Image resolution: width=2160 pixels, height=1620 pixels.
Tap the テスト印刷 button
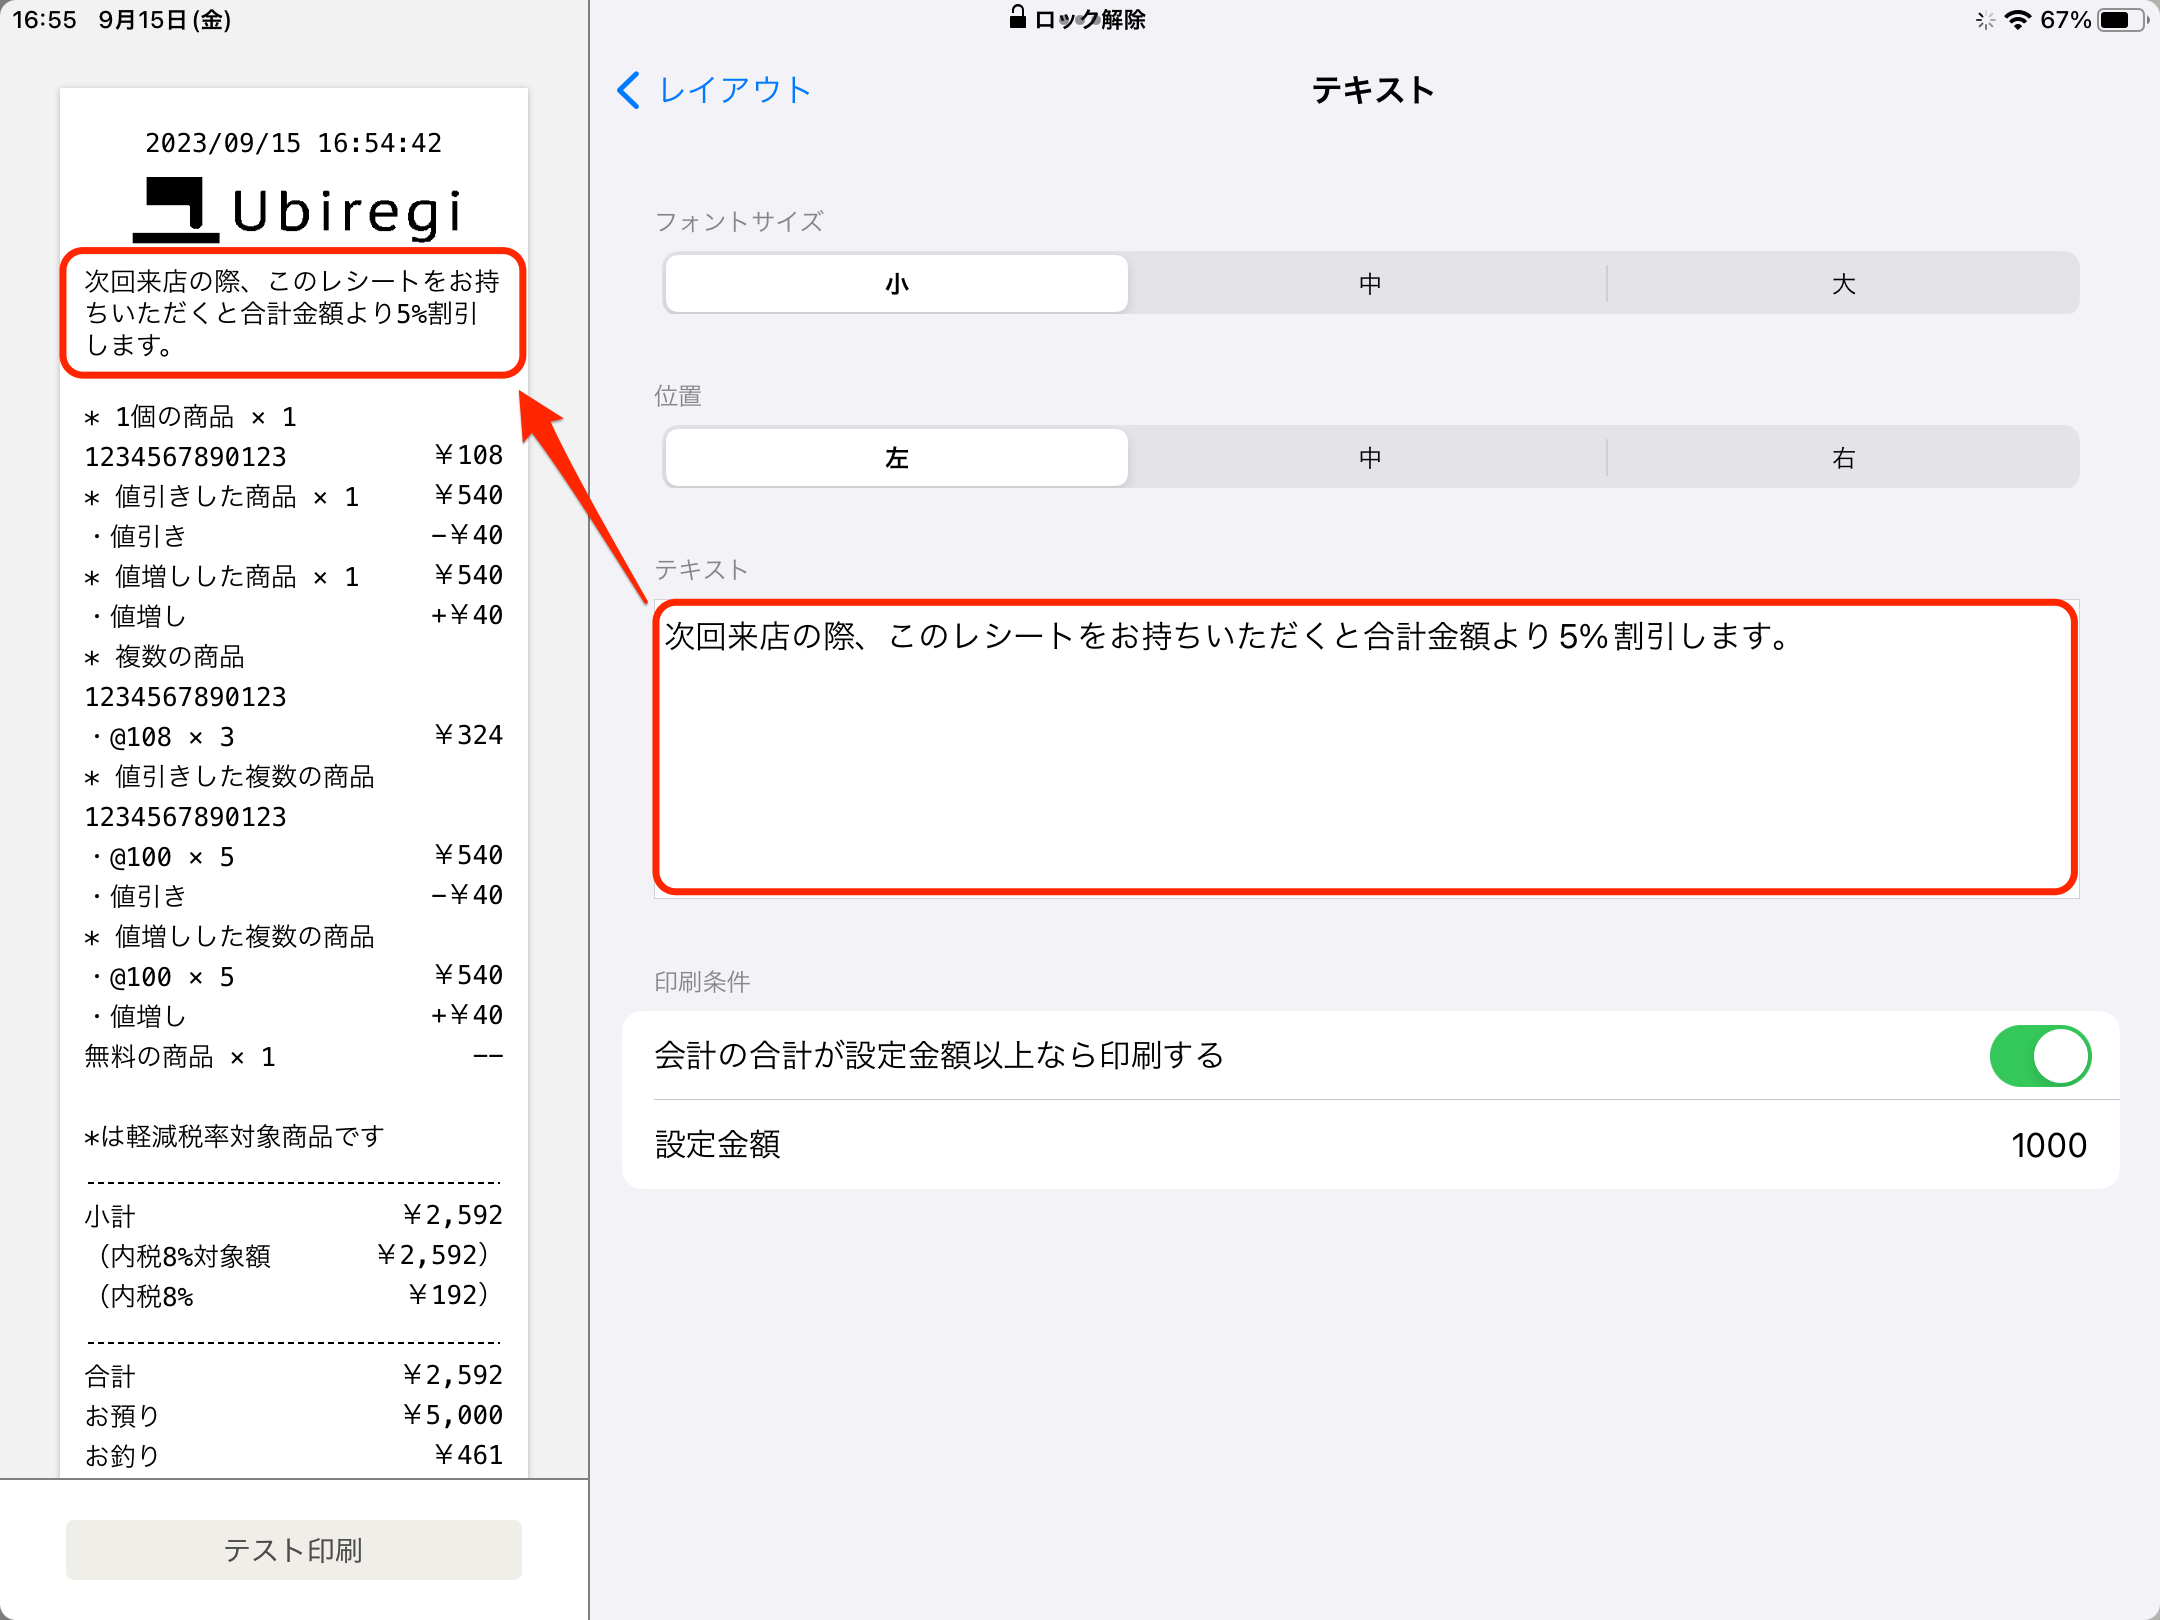pos(294,1550)
